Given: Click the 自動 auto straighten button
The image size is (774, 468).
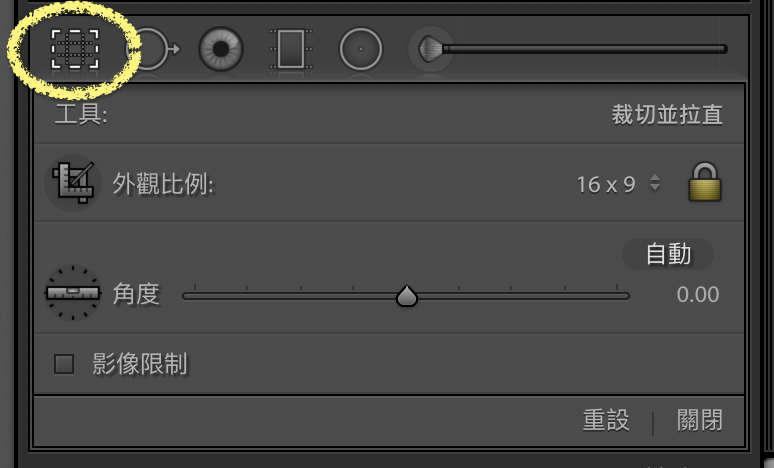Looking at the screenshot, I should click(668, 254).
